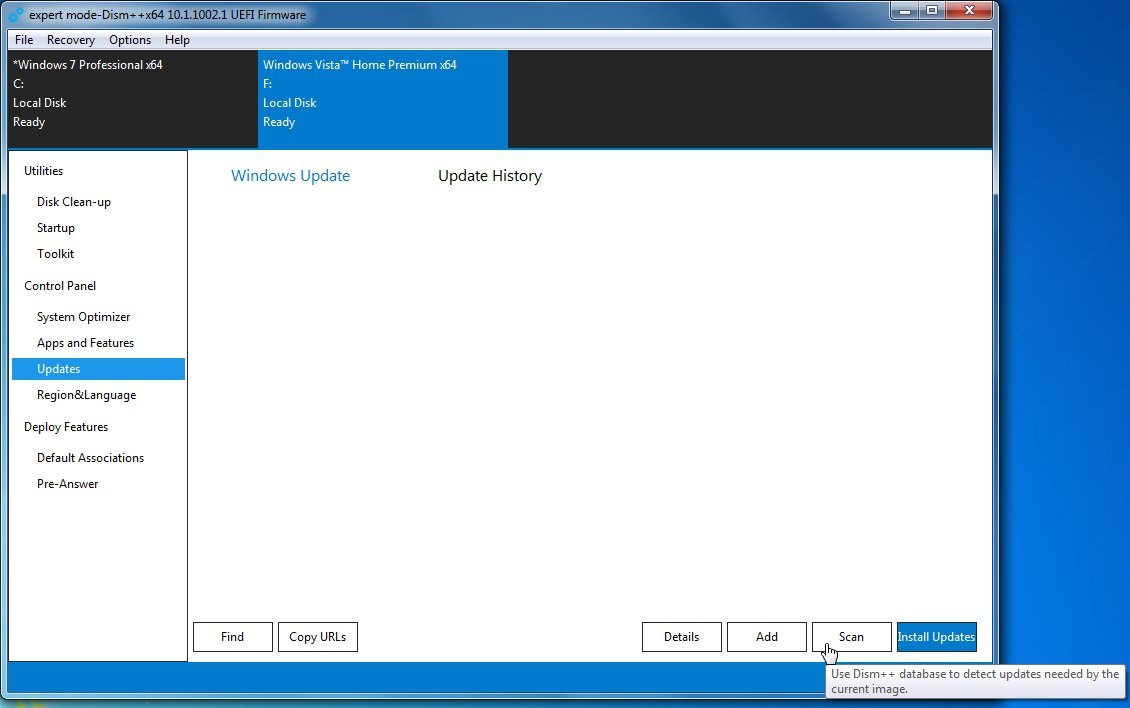Viewport: 1130px width, 708px height.
Task: Select the Windows Vista Home Premium x64 image
Action: pos(383,99)
